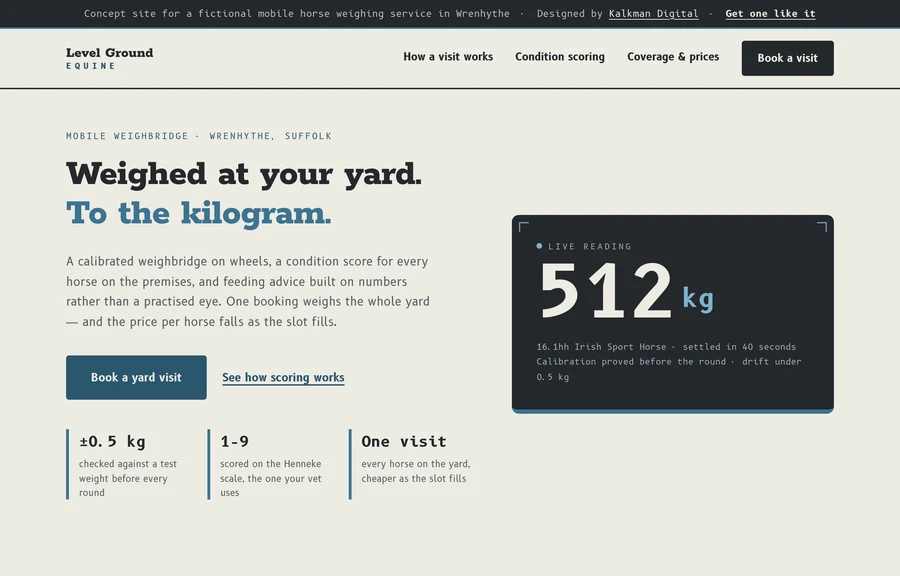This screenshot has width=900, height=576.
Task: Click every horse on the yard text
Action: (416, 471)
